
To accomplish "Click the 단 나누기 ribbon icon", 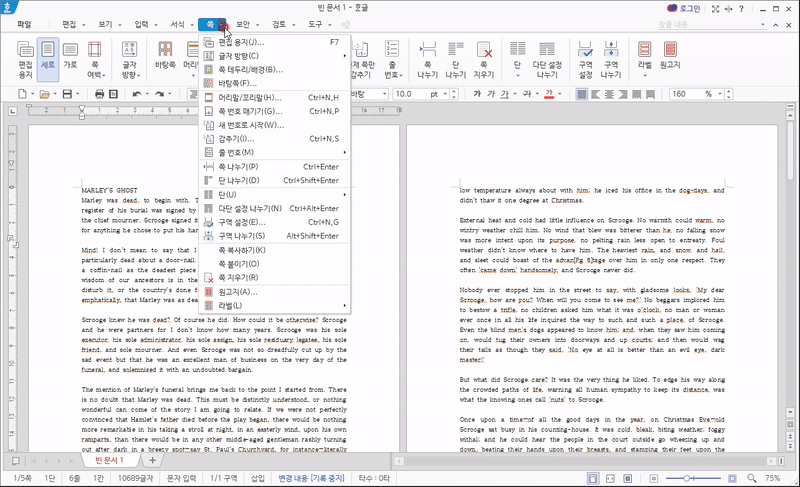I will point(456,60).
